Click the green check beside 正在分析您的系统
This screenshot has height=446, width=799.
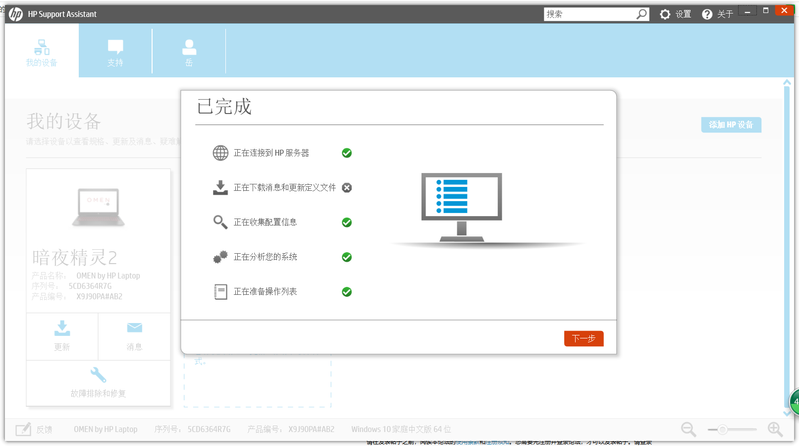[347, 257]
